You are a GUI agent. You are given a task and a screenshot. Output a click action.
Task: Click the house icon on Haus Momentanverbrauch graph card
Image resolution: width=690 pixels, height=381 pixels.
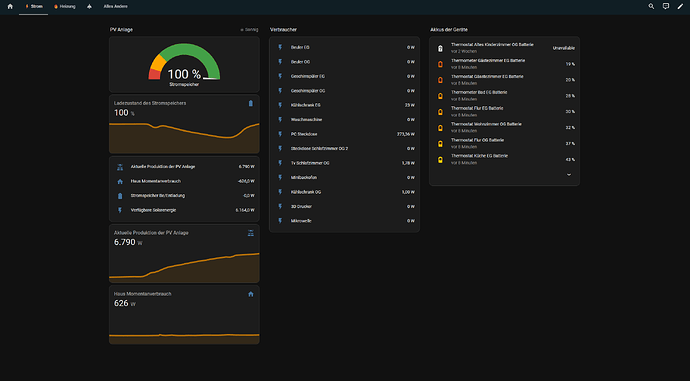[x=250, y=294]
